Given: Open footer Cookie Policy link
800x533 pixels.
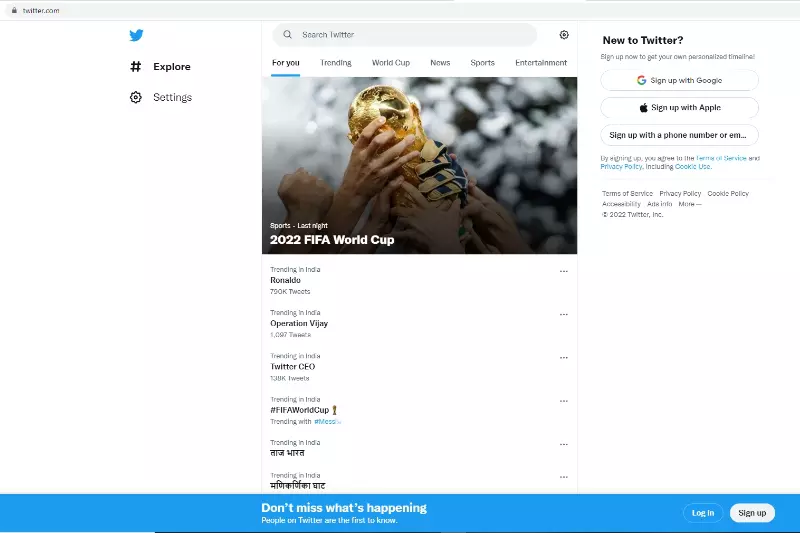Looking at the screenshot, I should pyautogui.click(x=728, y=194).
